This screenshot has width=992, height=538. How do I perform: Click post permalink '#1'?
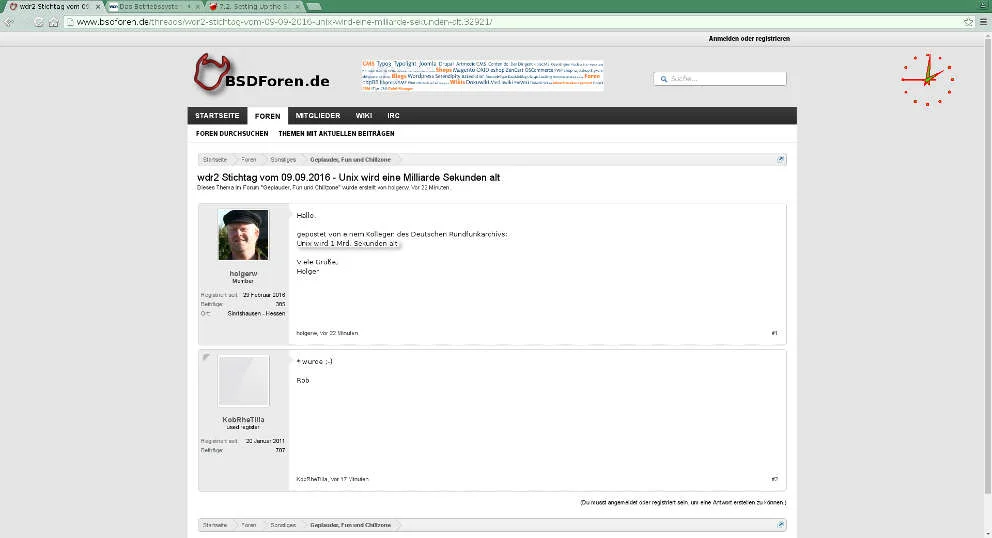point(774,333)
